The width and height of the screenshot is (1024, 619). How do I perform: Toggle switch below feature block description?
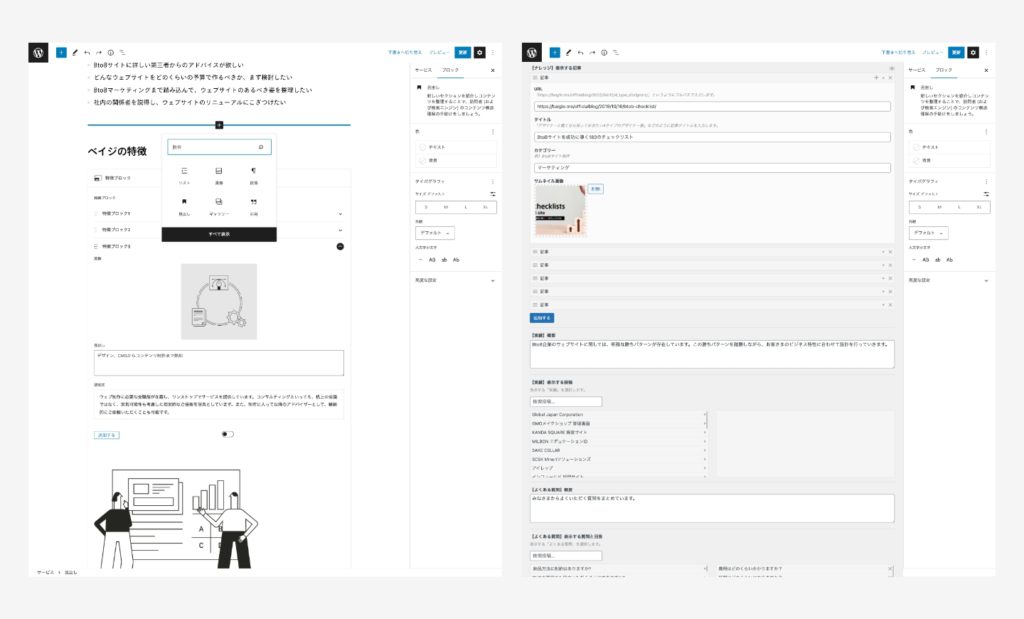[227, 434]
